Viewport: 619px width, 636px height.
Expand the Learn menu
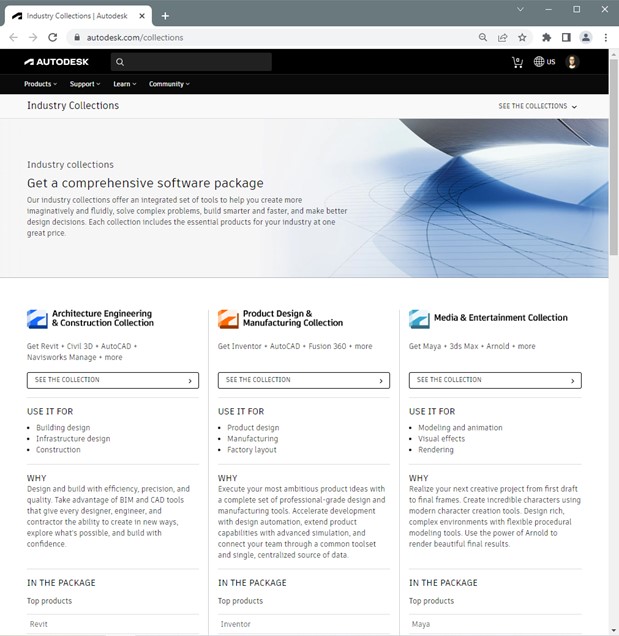coord(125,84)
